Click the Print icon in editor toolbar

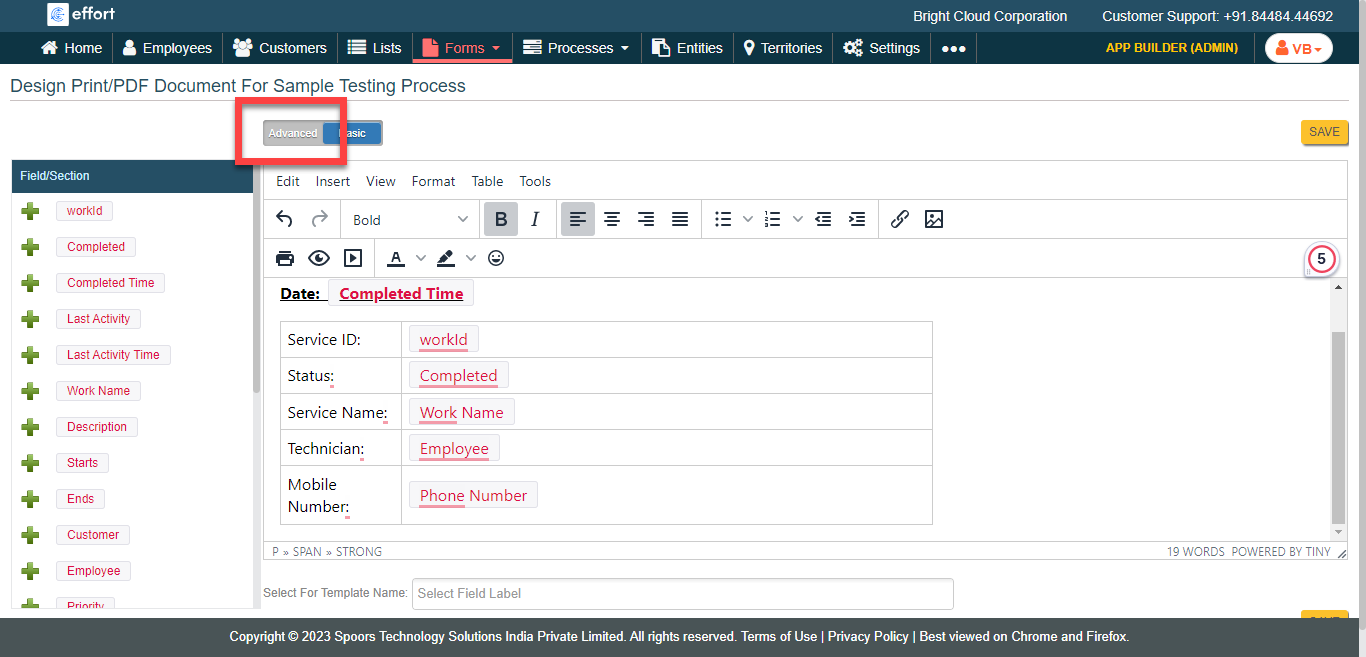(x=285, y=258)
